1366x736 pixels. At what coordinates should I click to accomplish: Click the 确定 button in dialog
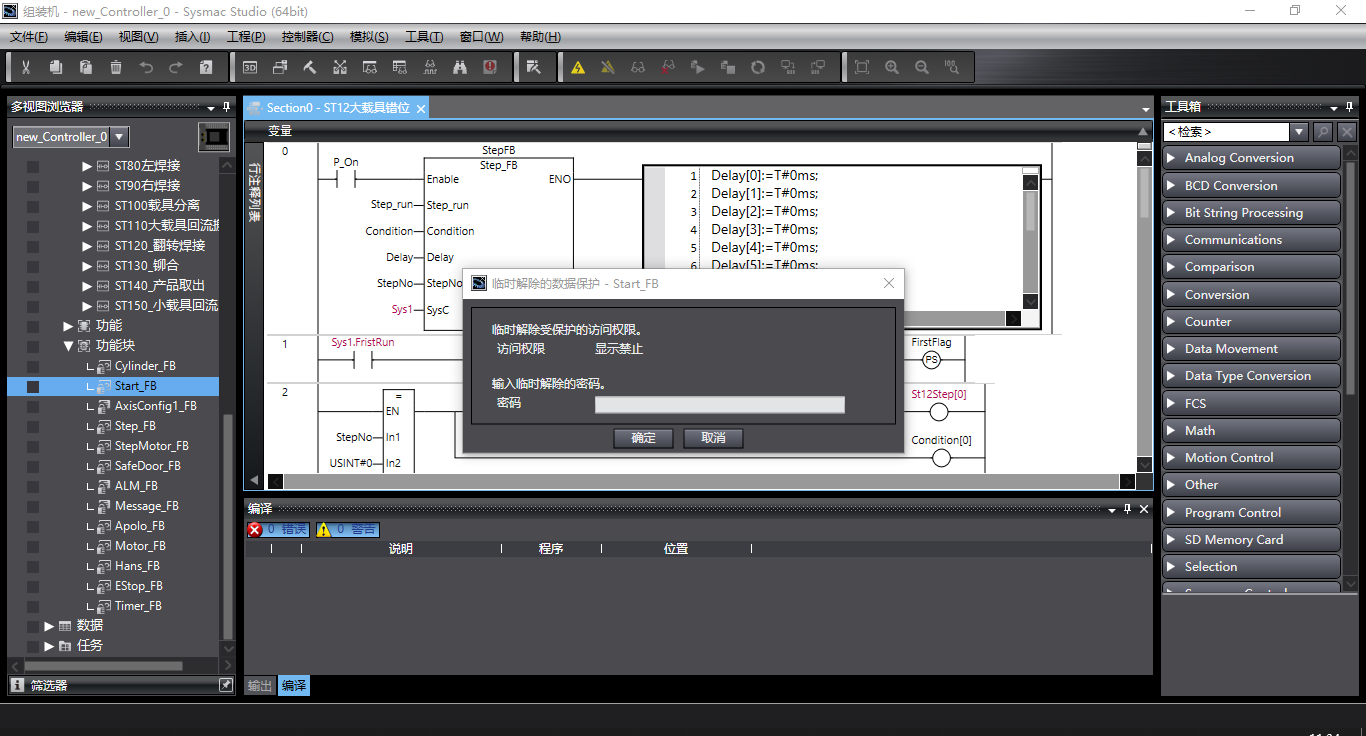pos(644,438)
